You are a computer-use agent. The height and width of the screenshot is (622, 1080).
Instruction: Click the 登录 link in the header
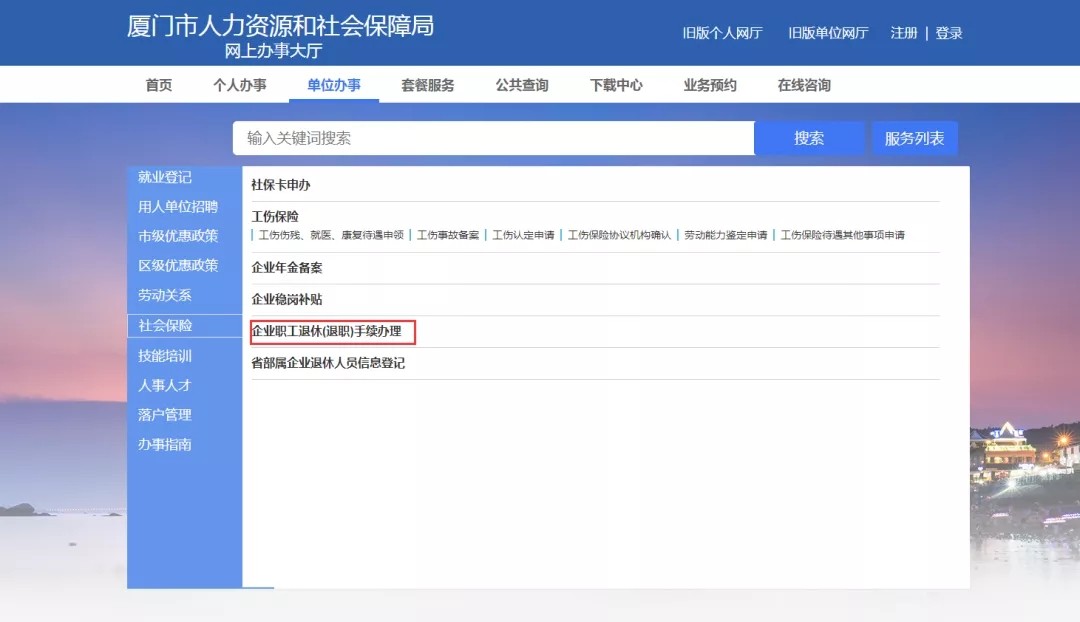[x=948, y=33]
